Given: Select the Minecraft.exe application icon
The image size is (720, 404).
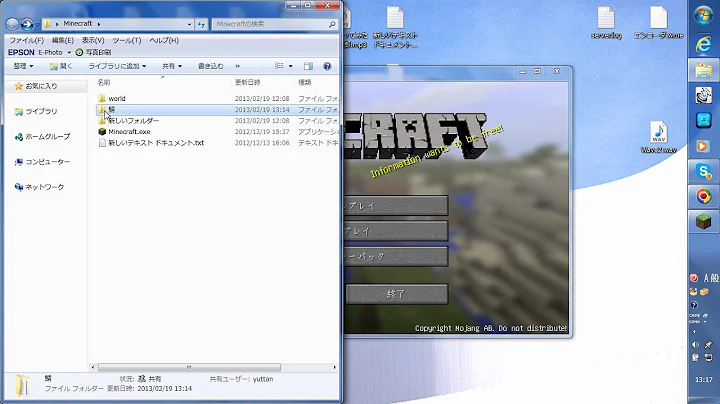Looking at the screenshot, I should [x=102, y=132].
